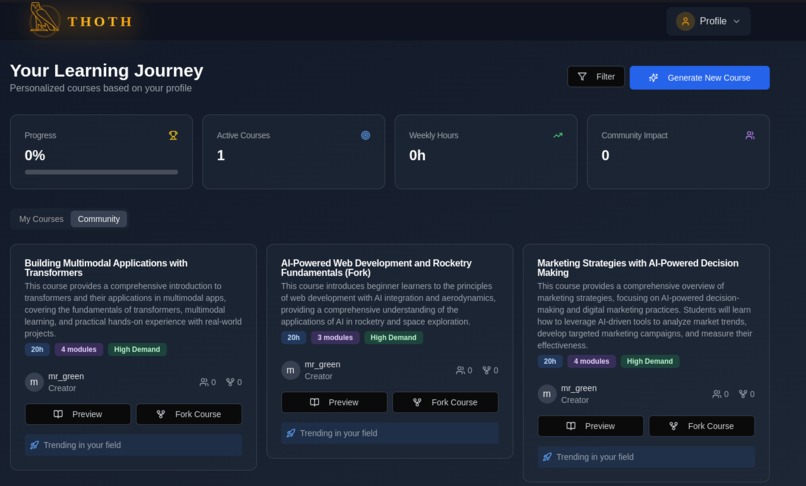The image size is (806, 486).
Task: Click 'Trending in your field' text on Rocketry card
Action: point(338,433)
